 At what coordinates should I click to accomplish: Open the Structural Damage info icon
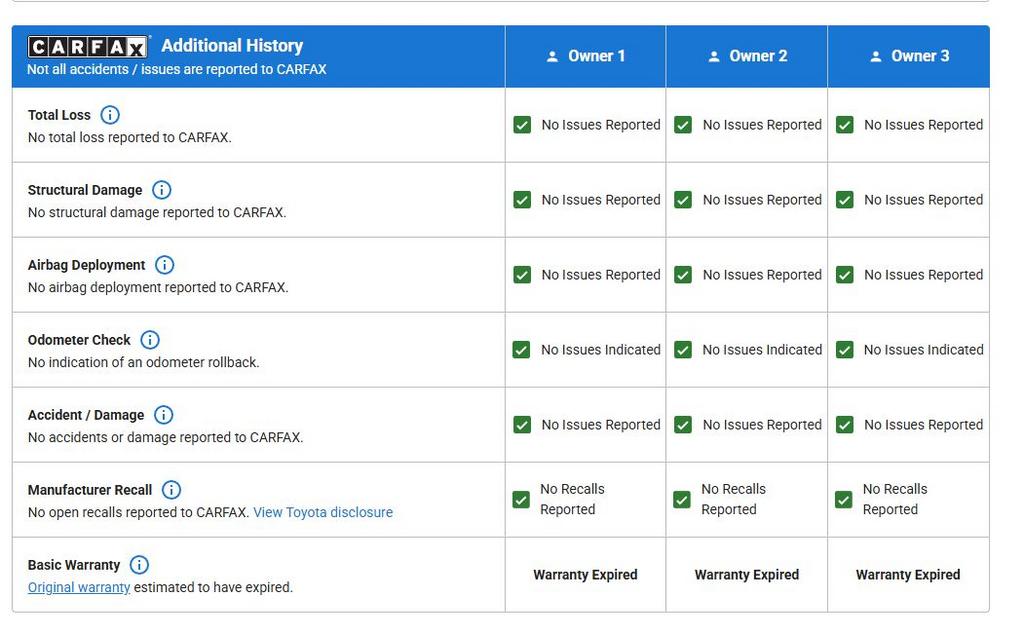[162, 190]
